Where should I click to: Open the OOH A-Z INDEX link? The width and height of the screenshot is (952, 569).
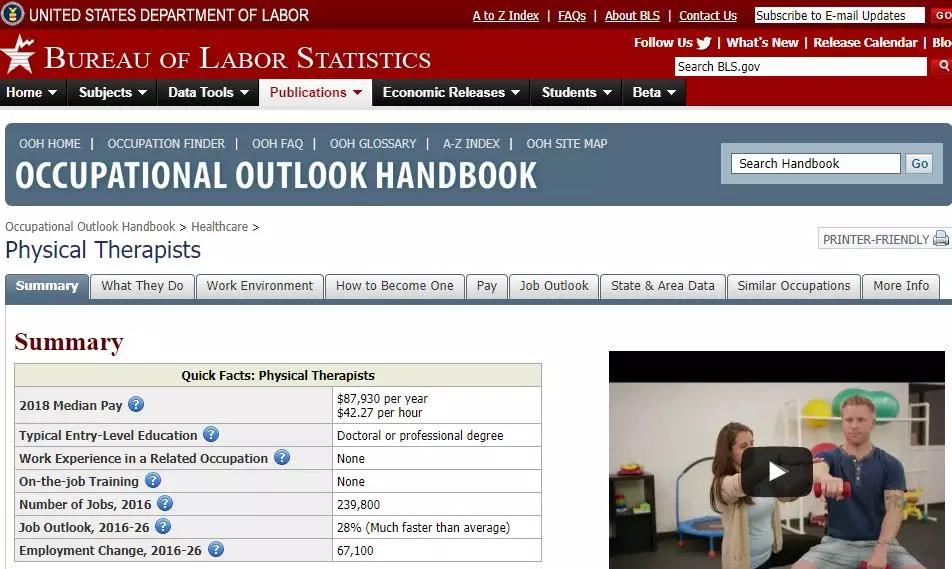(x=471, y=144)
